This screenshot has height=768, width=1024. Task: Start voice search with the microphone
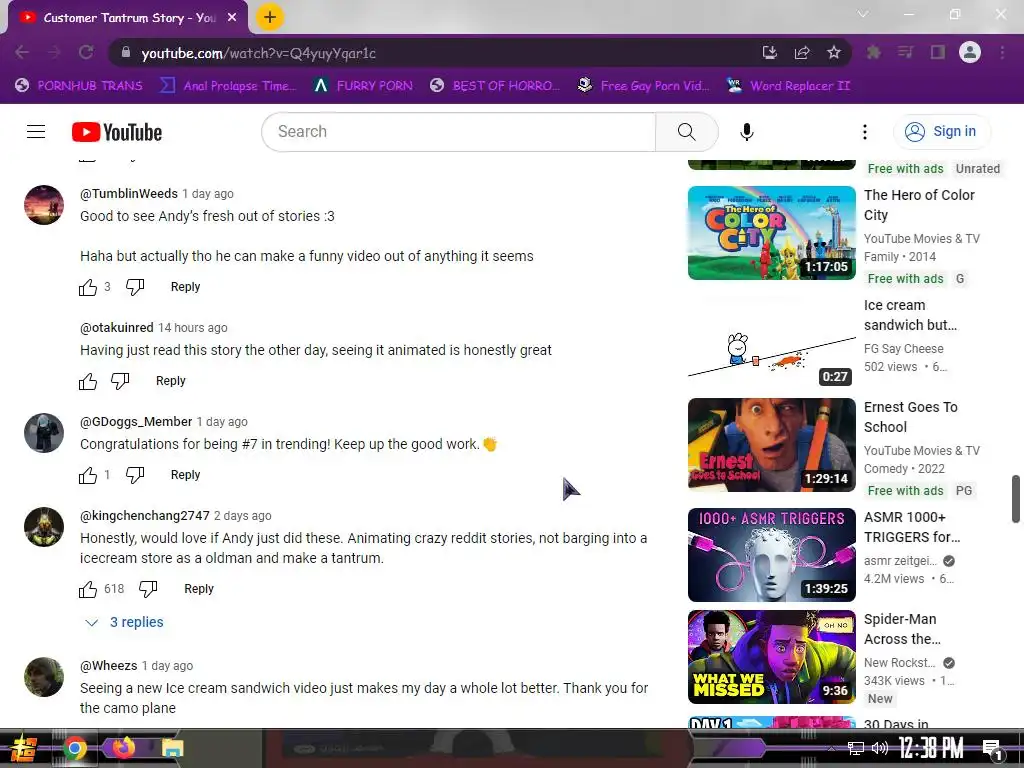(746, 132)
